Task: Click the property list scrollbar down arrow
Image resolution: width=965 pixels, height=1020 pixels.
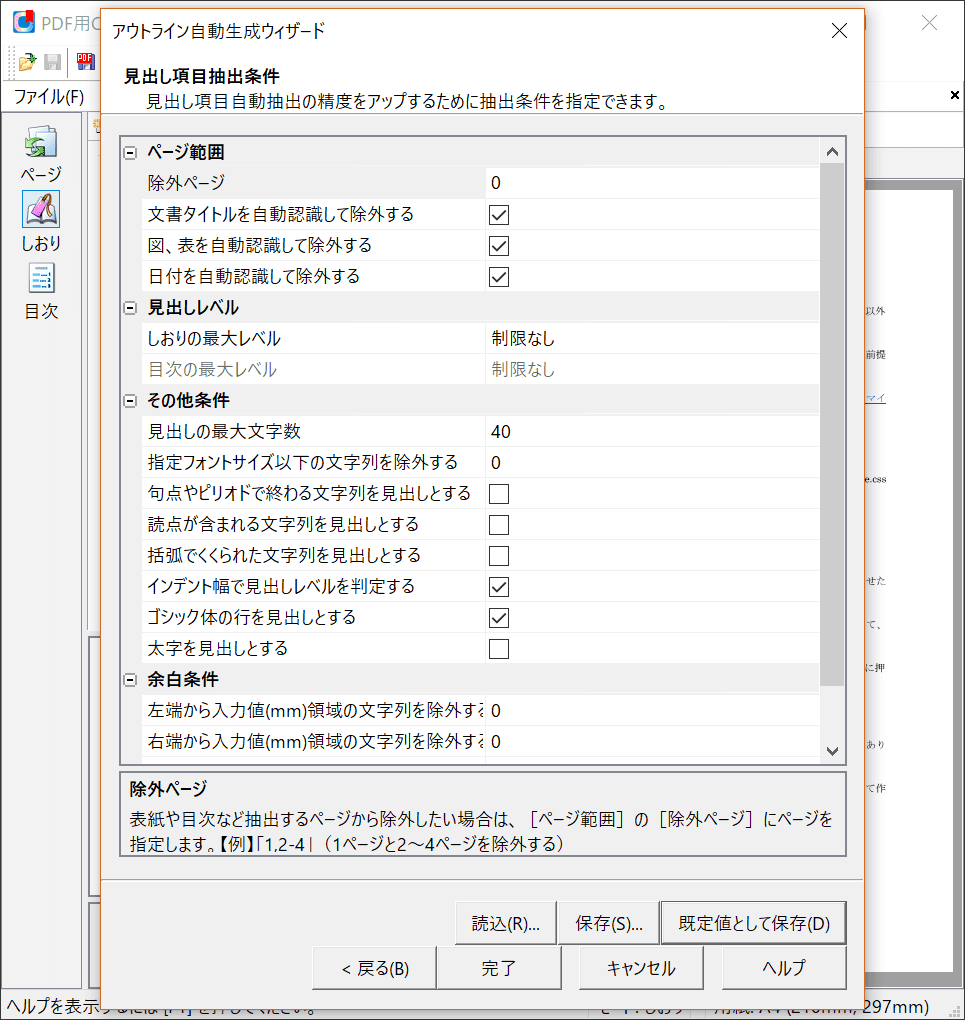Action: (x=832, y=750)
